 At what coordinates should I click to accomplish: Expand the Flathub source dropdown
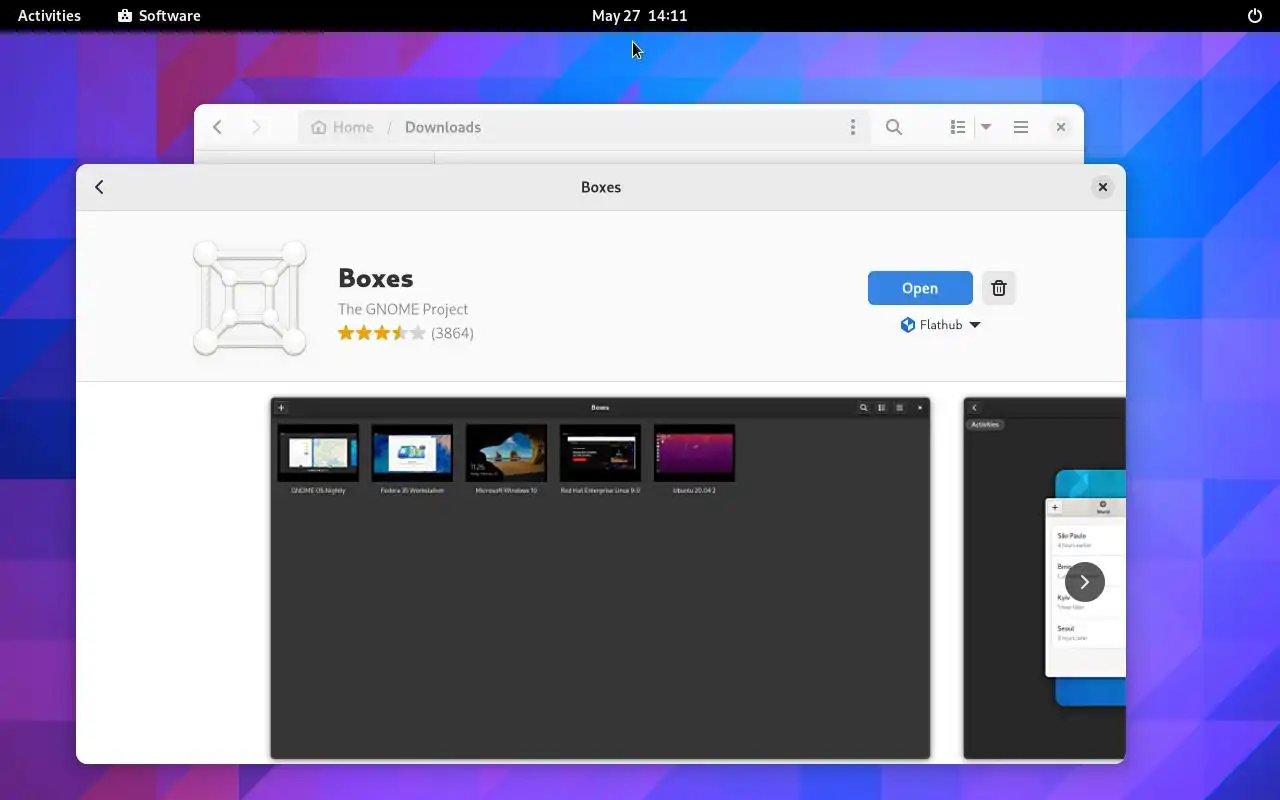pyautogui.click(x=940, y=325)
